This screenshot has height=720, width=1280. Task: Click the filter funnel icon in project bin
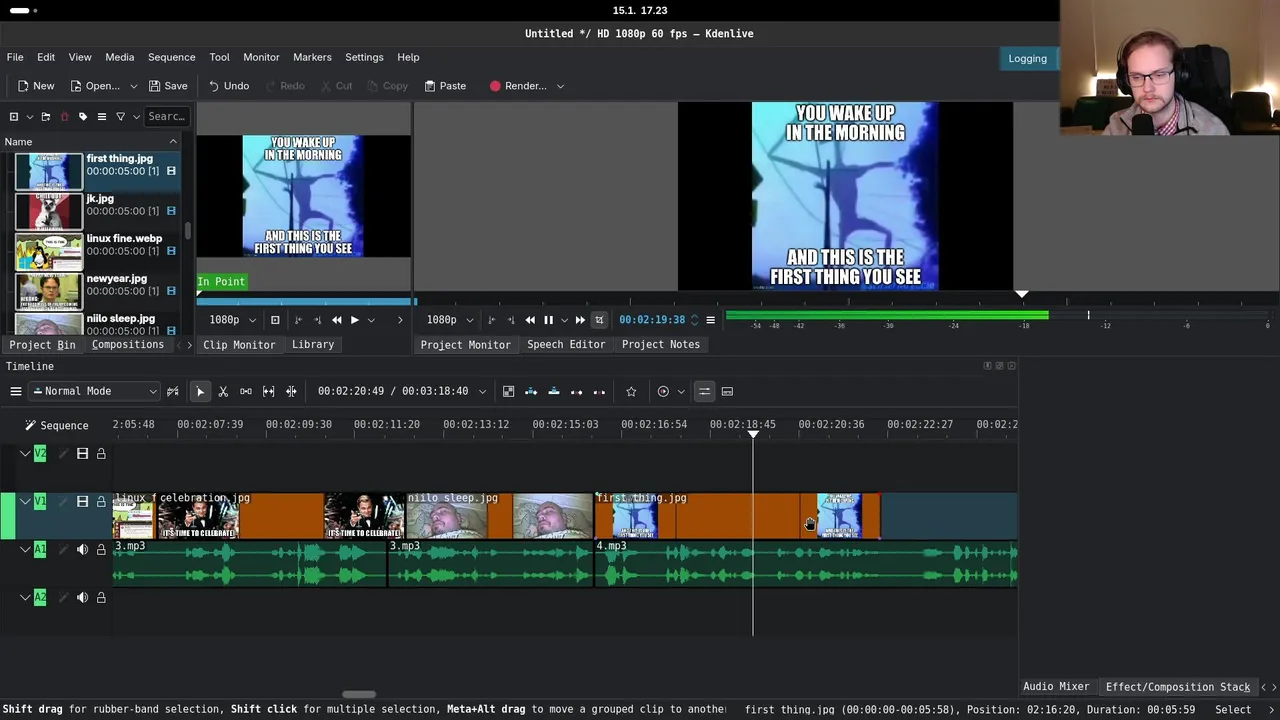click(x=121, y=116)
